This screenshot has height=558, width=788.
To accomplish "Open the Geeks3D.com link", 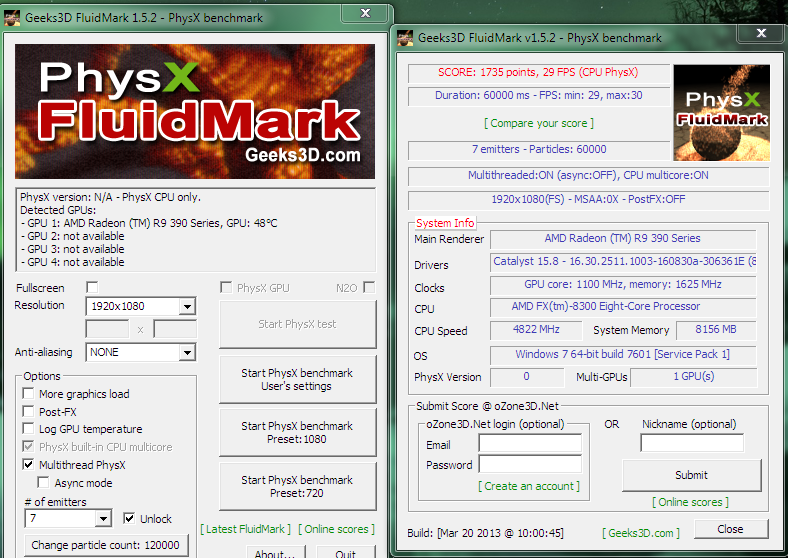I will (x=641, y=533).
